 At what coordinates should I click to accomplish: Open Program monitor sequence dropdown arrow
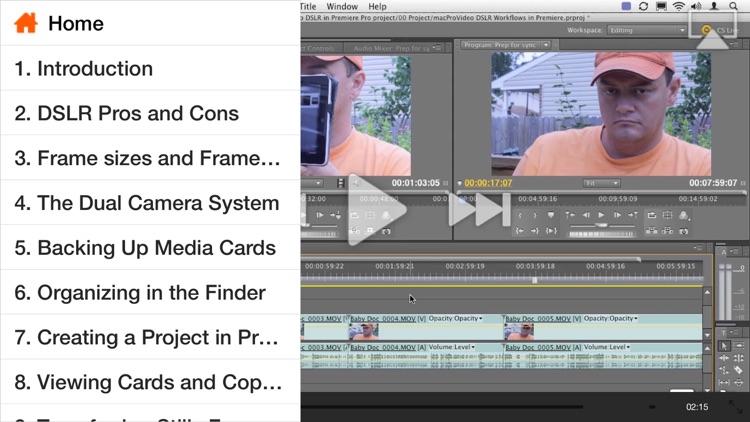pyautogui.click(x=545, y=45)
